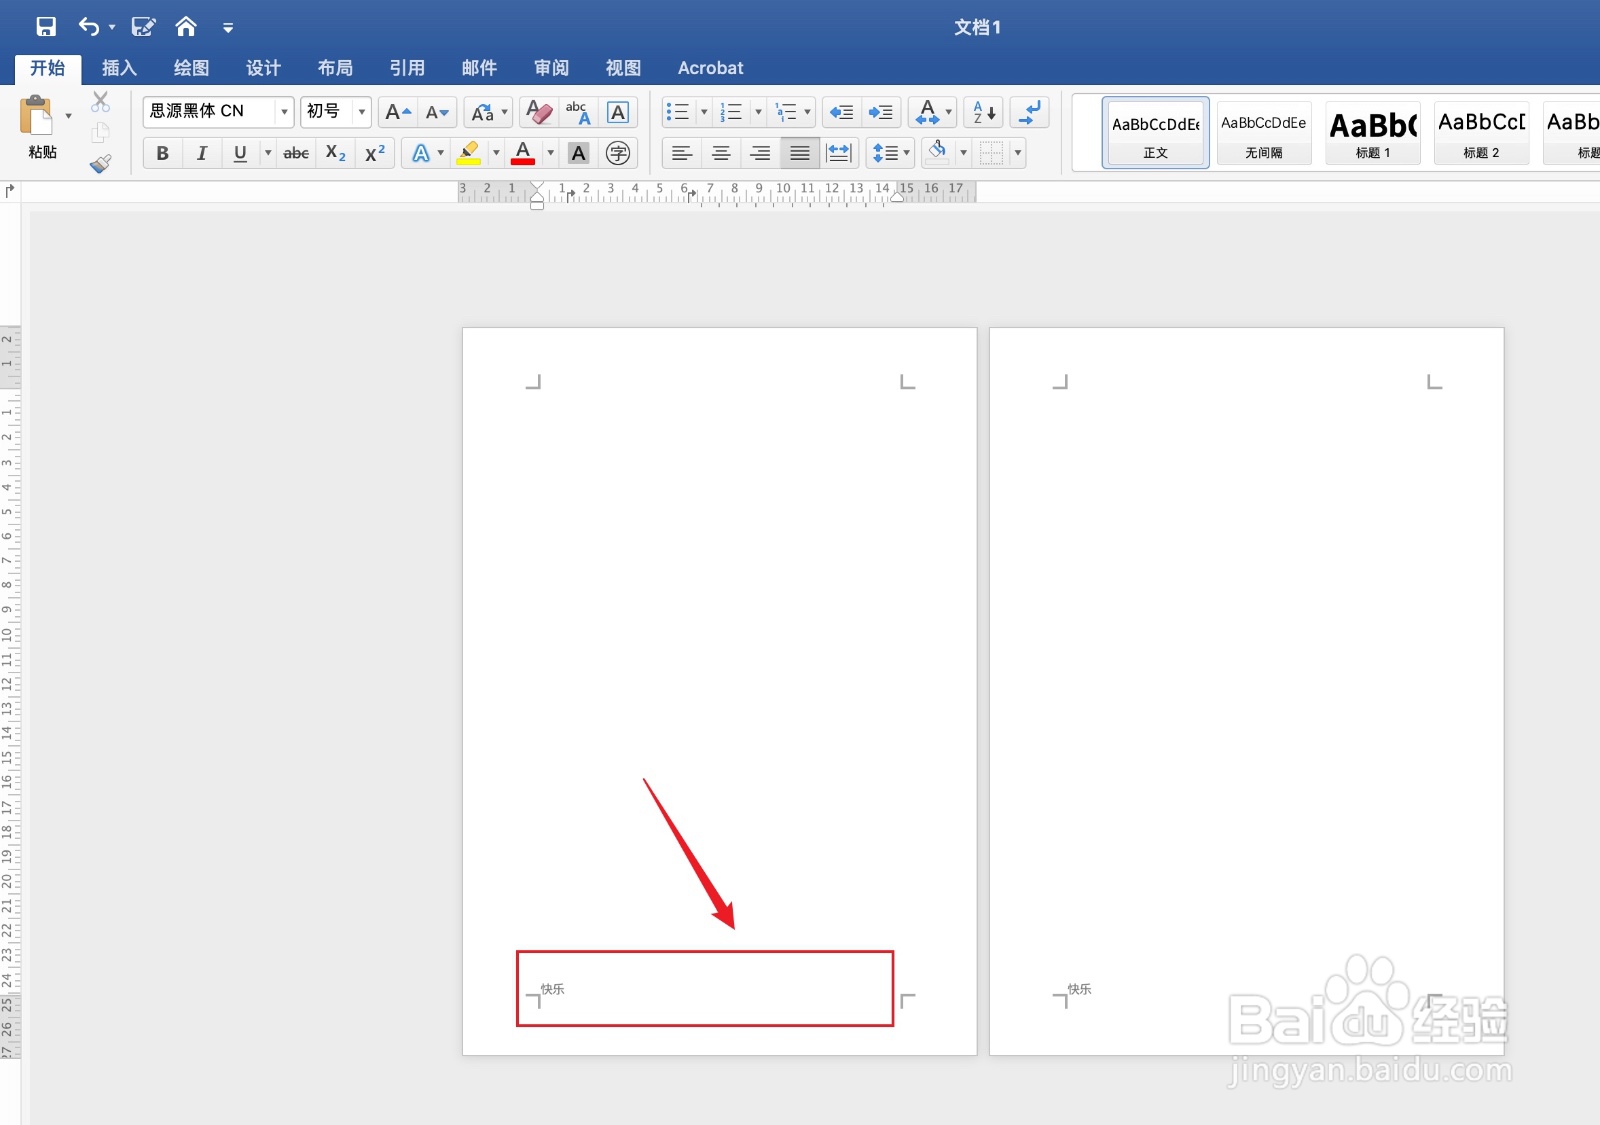Image resolution: width=1600 pixels, height=1125 pixels.
Task: Click the Decrease Indent icon
Action: [x=842, y=112]
